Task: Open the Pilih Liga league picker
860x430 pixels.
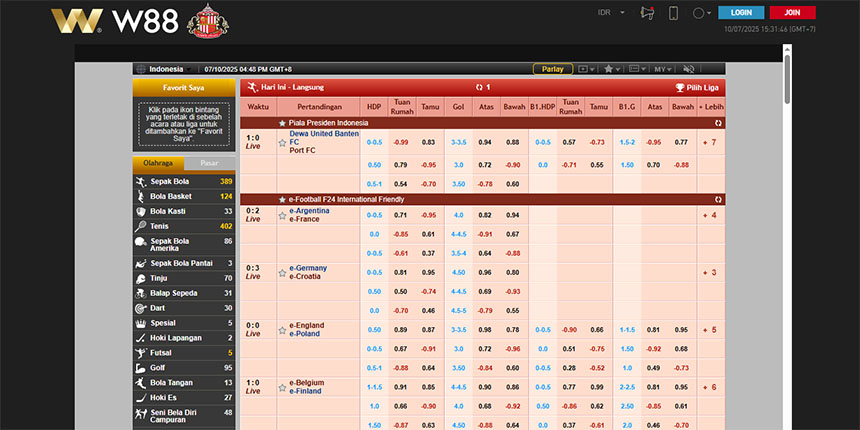Action: click(697, 87)
